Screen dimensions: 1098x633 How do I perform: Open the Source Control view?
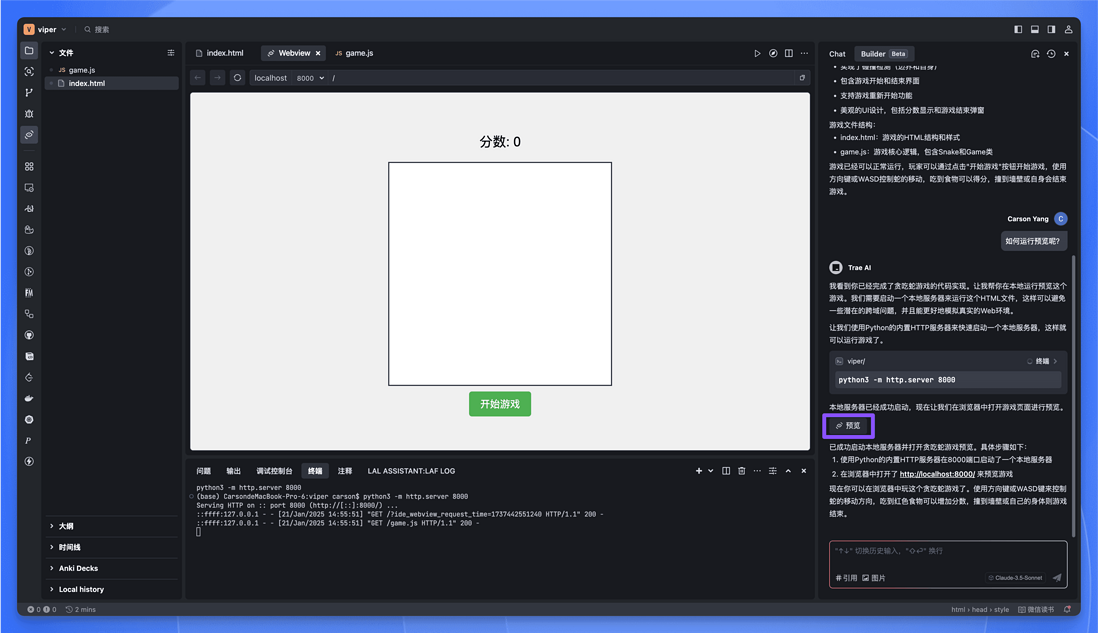pyautogui.click(x=29, y=92)
